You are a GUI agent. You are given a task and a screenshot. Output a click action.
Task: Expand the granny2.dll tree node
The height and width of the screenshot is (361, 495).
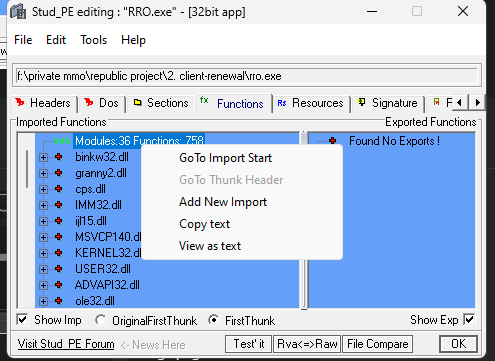43,173
